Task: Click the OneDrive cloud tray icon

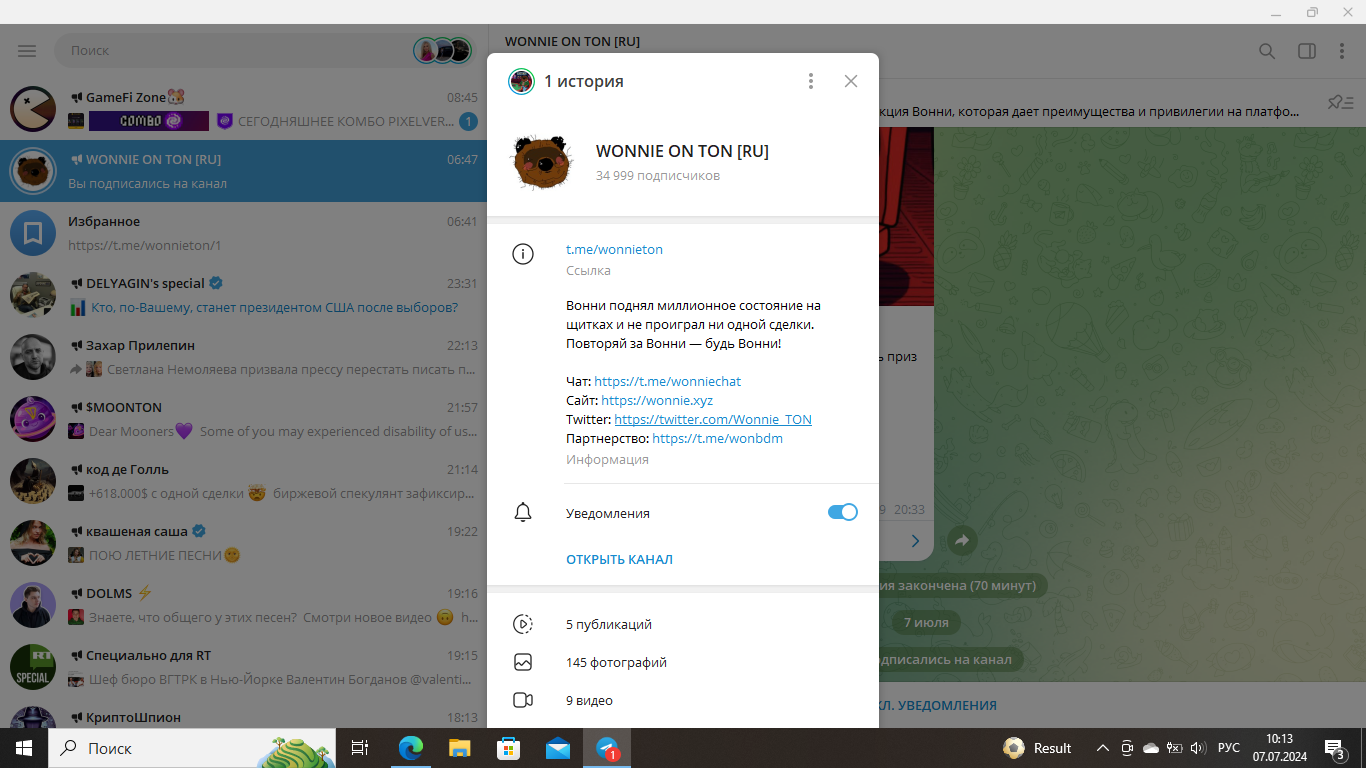Action: coord(1151,748)
